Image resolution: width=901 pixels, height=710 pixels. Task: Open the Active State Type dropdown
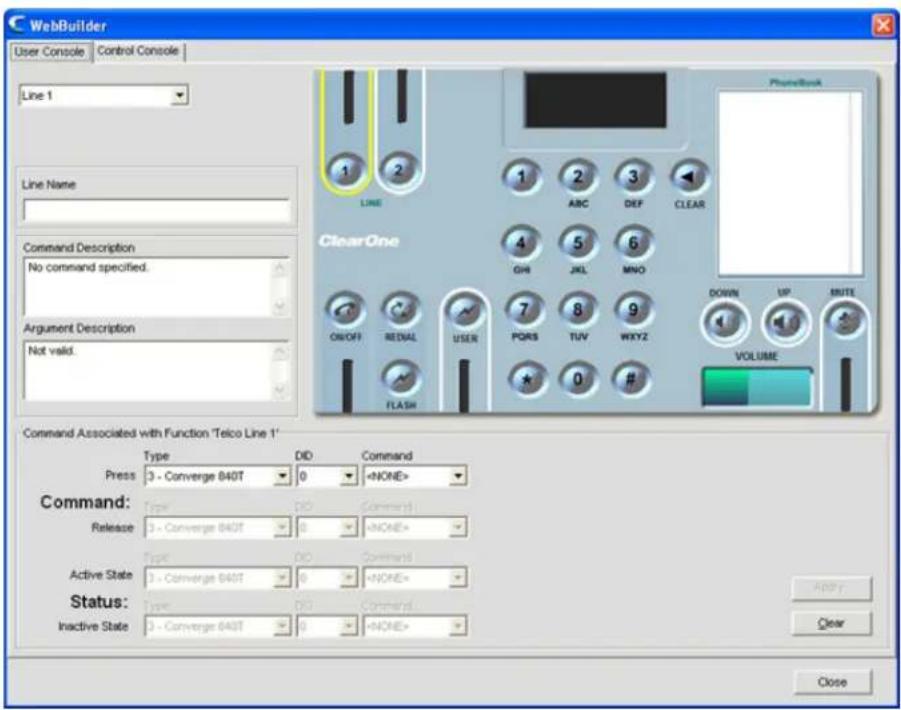point(282,578)
